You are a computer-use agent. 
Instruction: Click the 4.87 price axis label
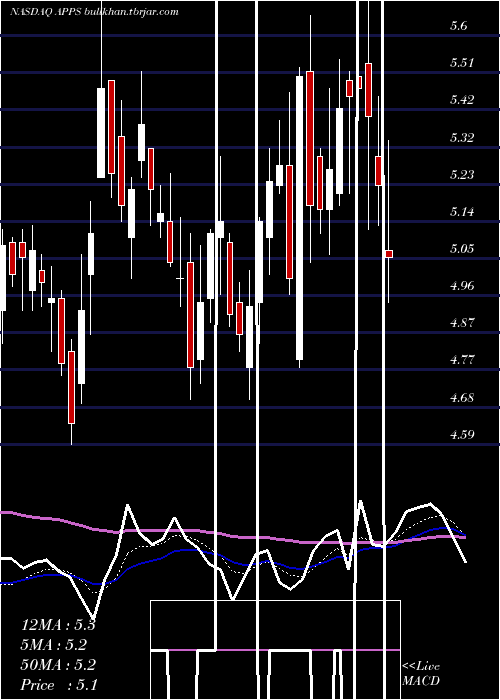(462, 323)
